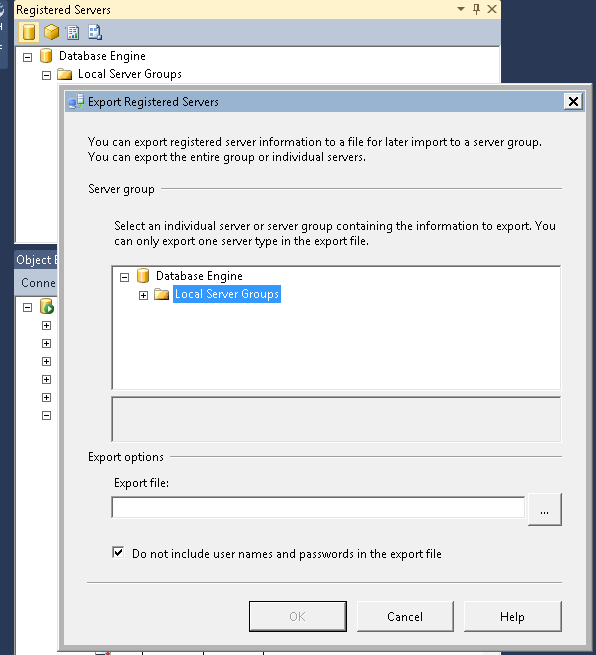Click the browse (...) button for export file
This screenshot has width=596, height=655.
tap(545, 509)
